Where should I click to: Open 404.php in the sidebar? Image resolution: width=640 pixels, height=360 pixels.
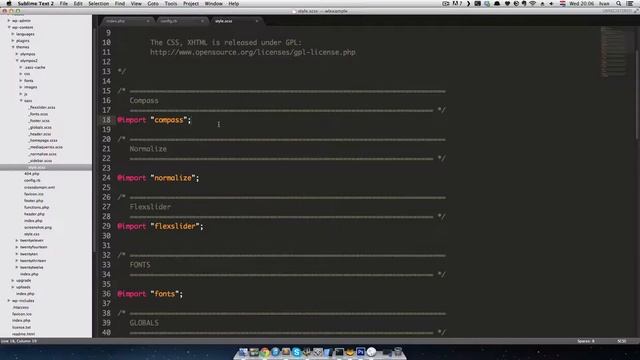point(31,173)
